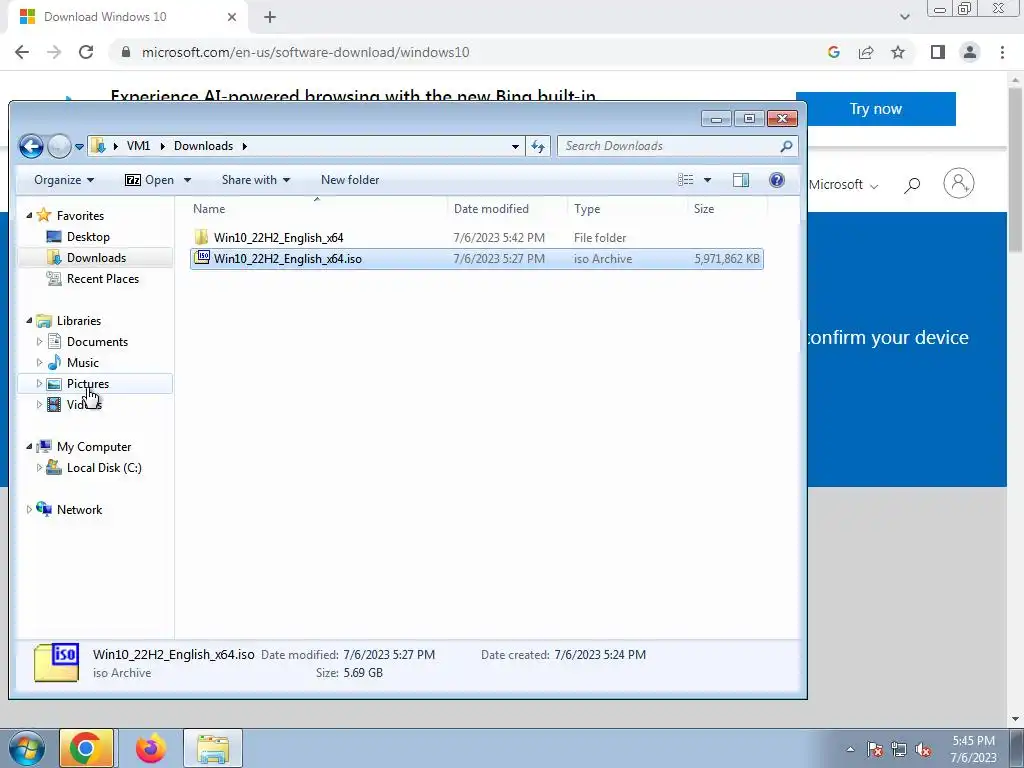Share this page from Chrome toolbar
This screenshot has width=1024, height=768.
(866, 52)
